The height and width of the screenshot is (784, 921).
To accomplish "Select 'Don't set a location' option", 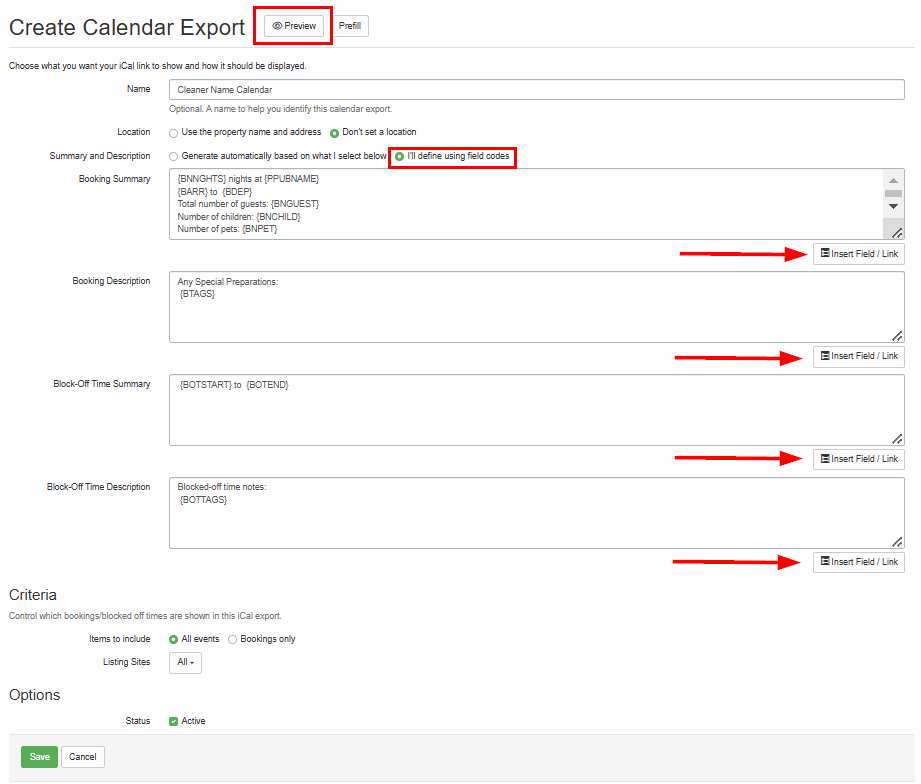I will (x=335, y=133).
